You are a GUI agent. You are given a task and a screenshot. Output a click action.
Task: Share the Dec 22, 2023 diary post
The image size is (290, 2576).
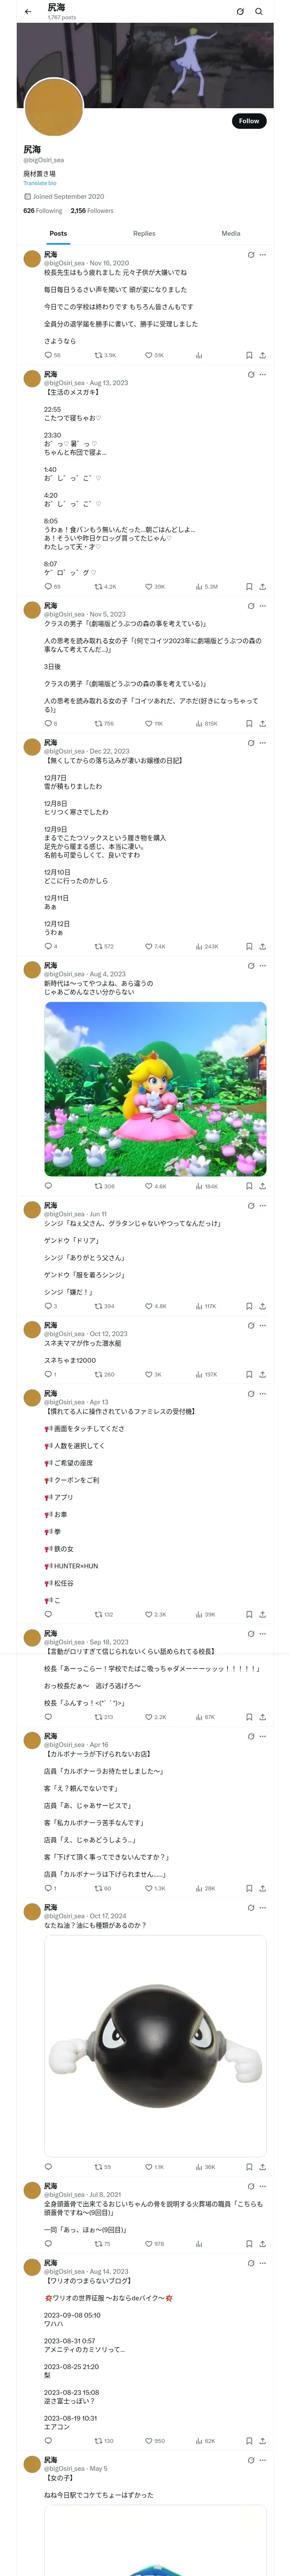click(x=262, y=946)
